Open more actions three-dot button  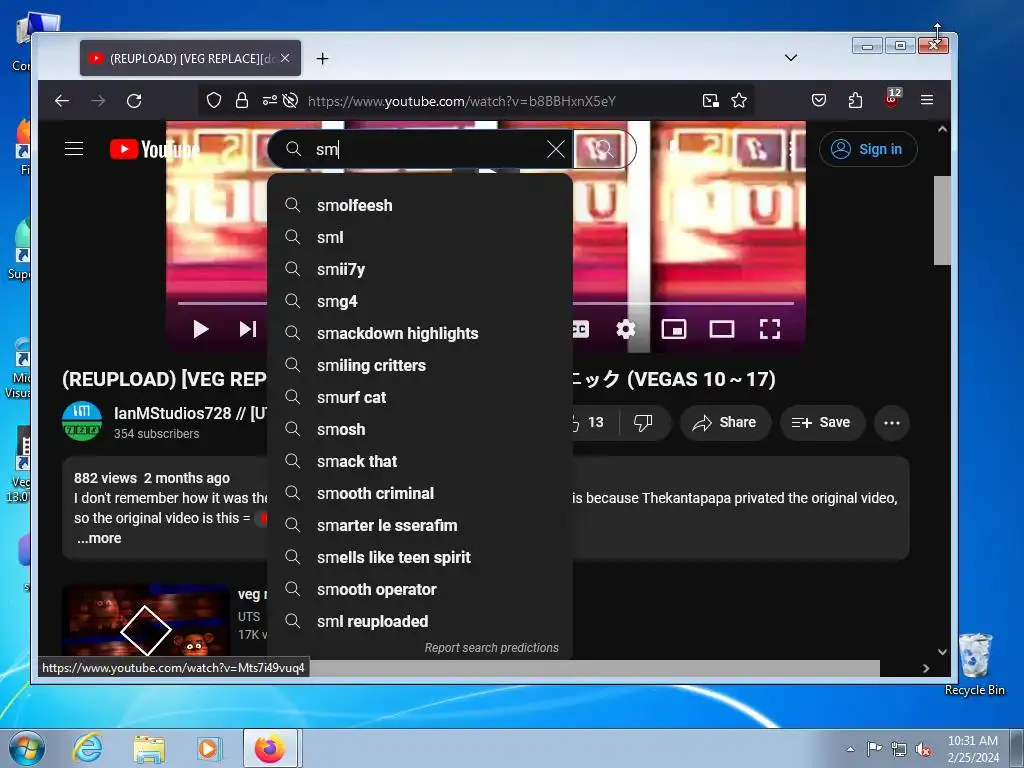[x=891, y=423]
